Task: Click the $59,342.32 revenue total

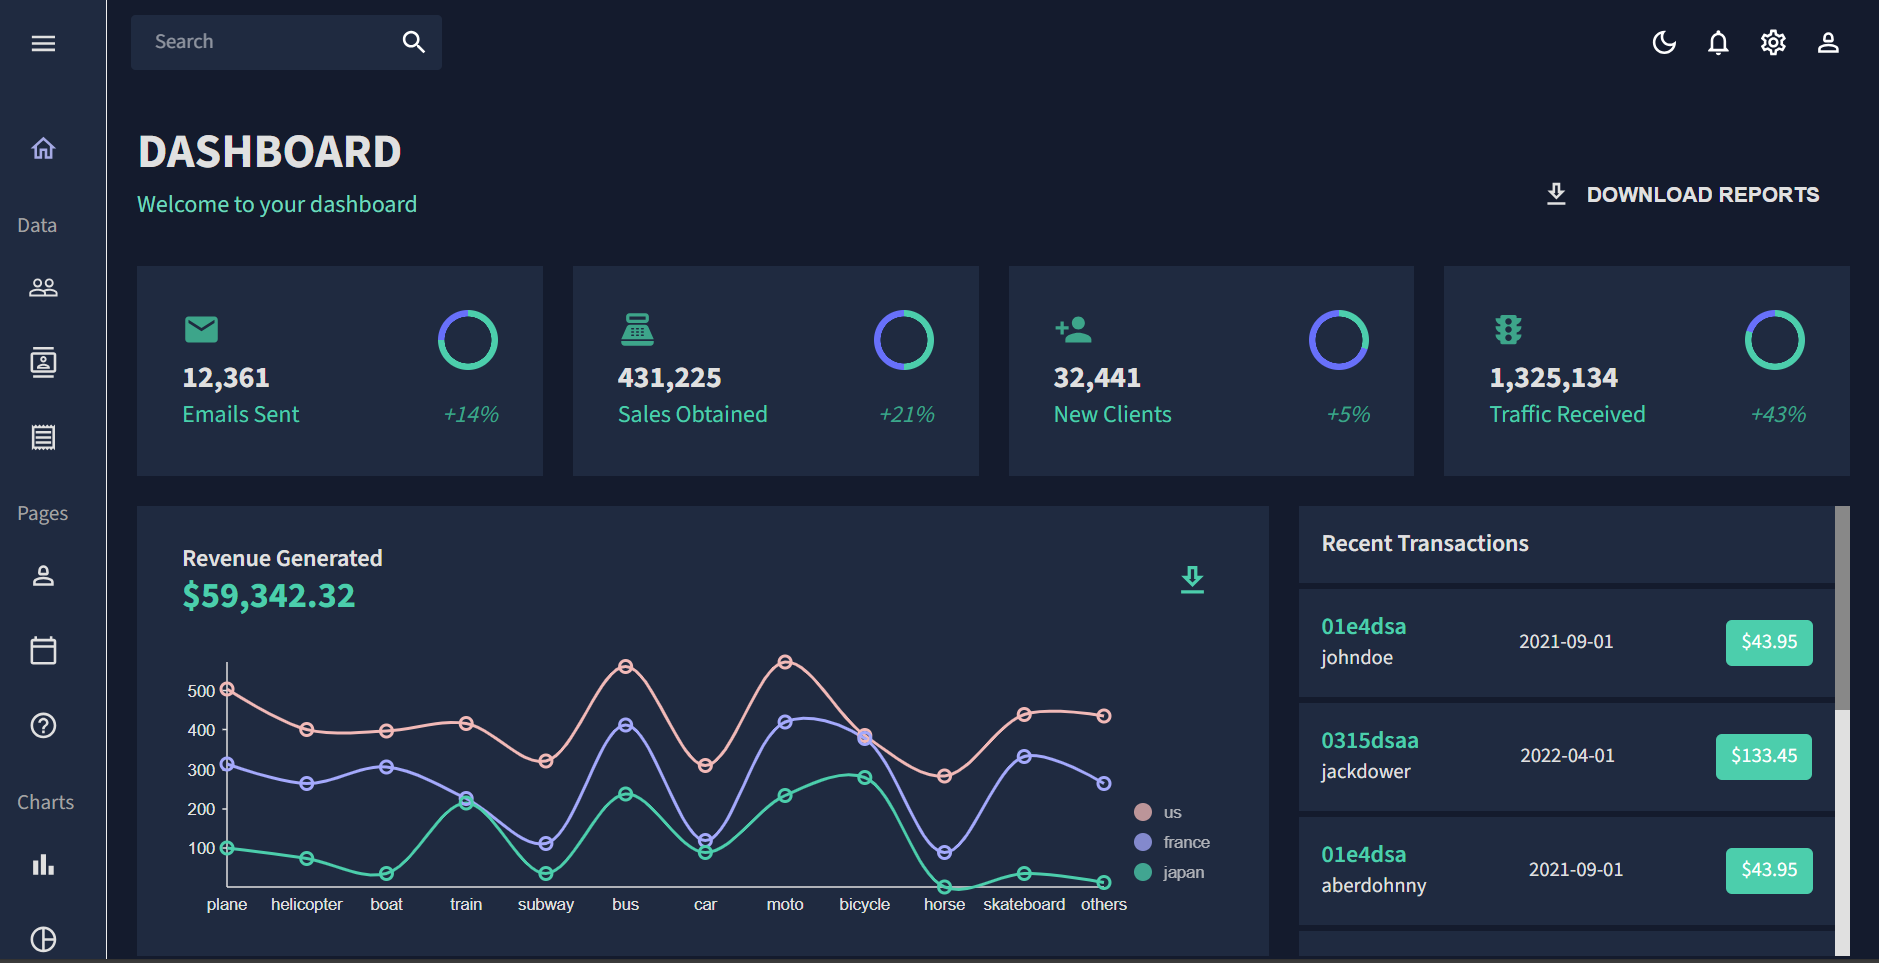Action: (x=268, y=596)
